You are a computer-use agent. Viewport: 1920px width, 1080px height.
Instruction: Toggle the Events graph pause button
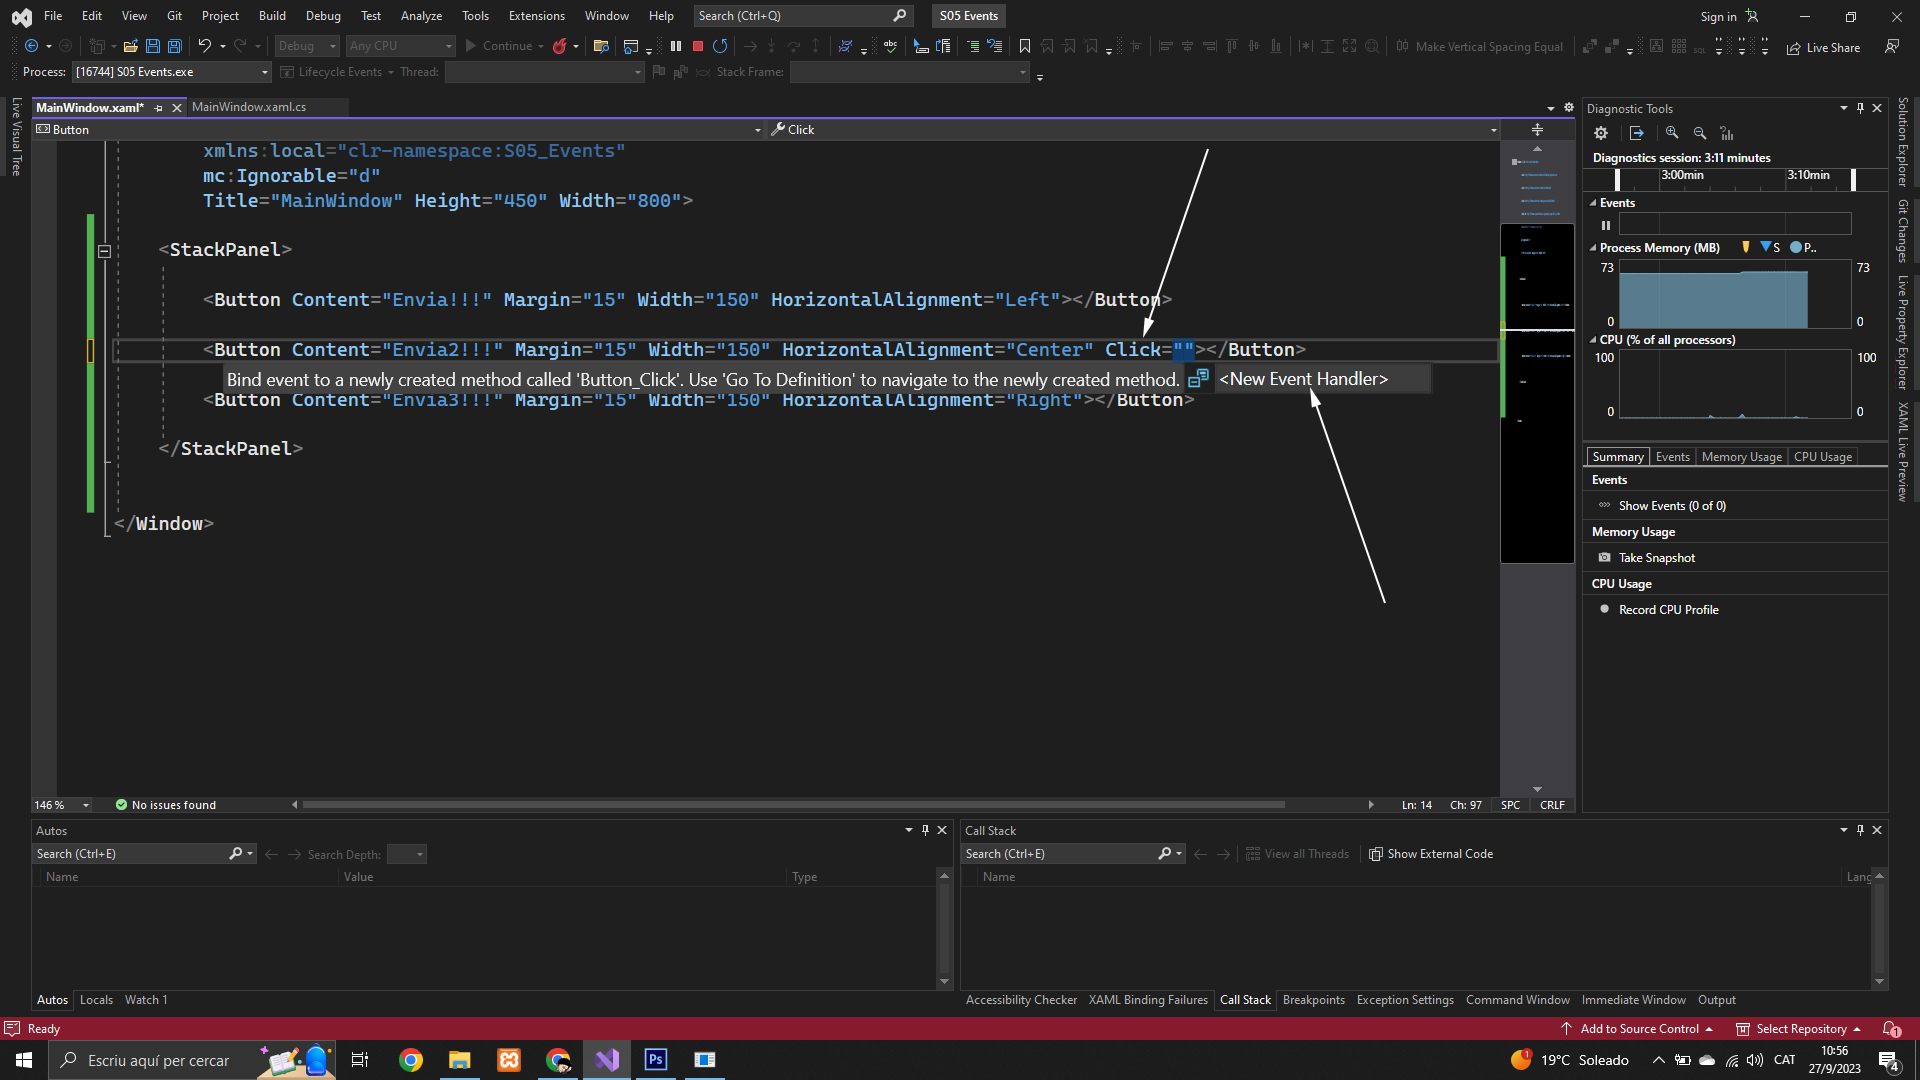click(x=1606, y=225)
